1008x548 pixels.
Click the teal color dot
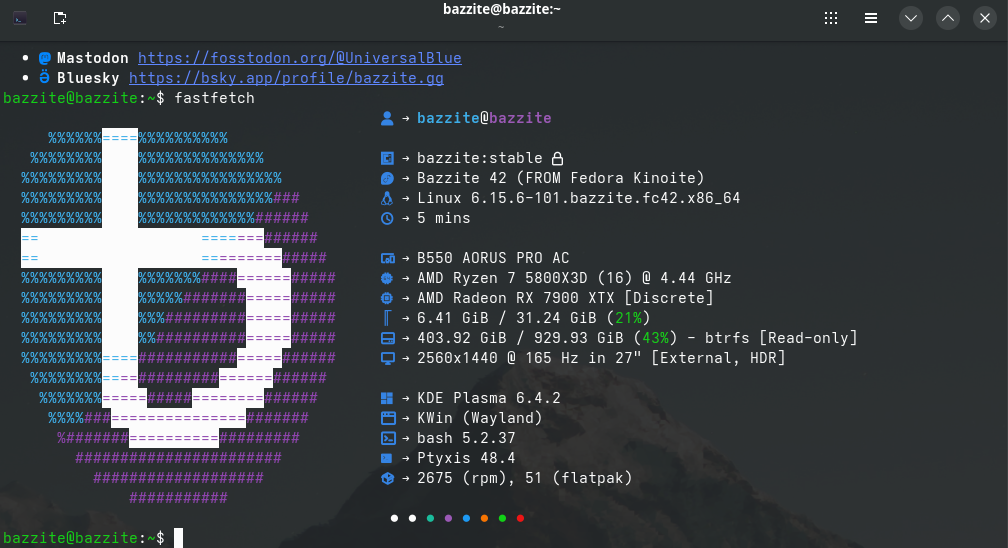(430, 518)
